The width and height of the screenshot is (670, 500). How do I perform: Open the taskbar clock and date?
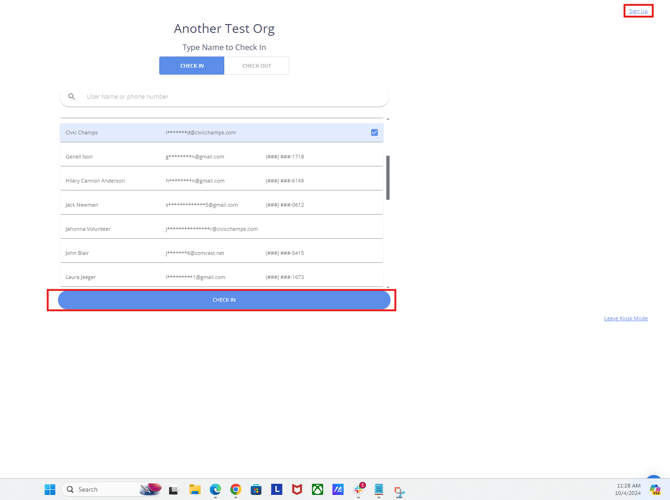coord(629,489)
